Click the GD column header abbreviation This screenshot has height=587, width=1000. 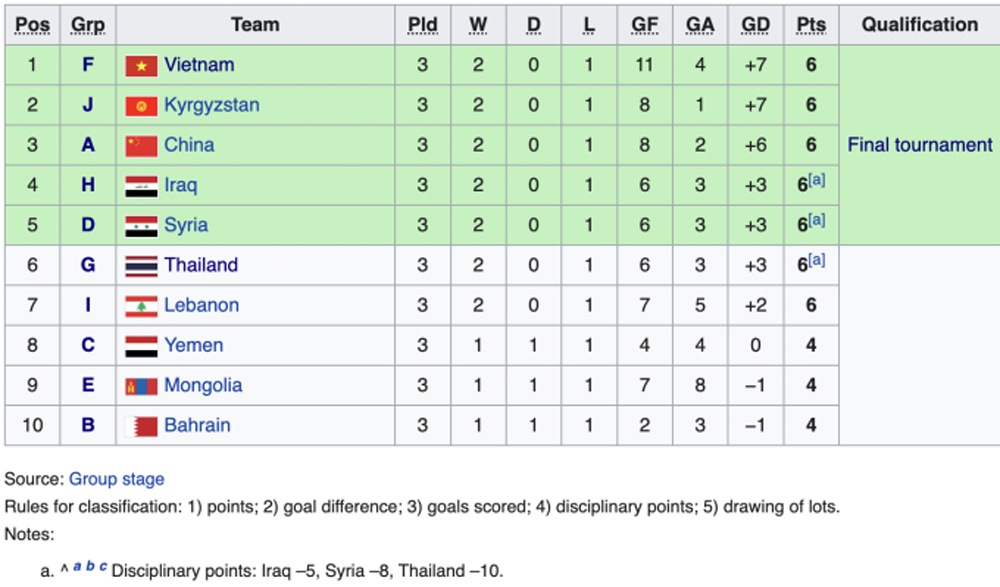tap(755, 25)
